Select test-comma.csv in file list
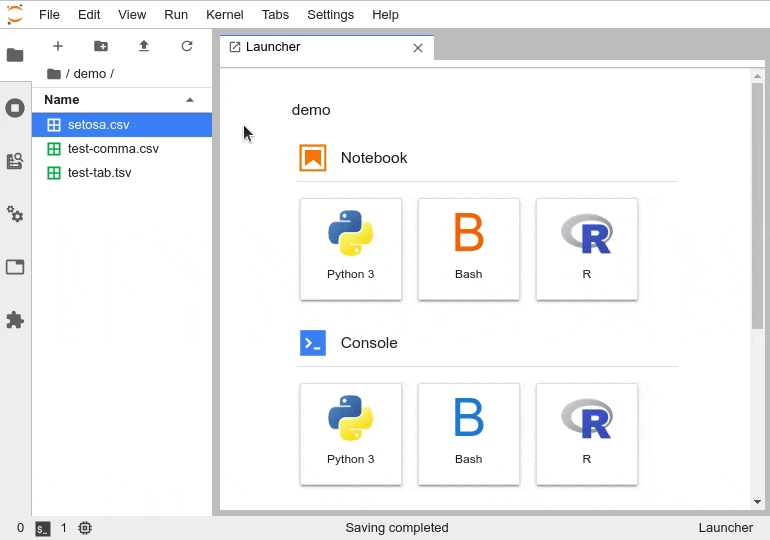Viewport: 770px width, 540px height. (113, 149)
